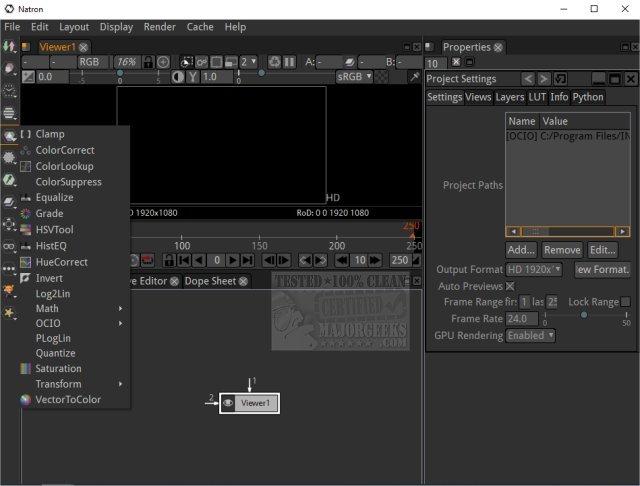
Task: Click the Frame Rate input field
Action: pos(523,319)
